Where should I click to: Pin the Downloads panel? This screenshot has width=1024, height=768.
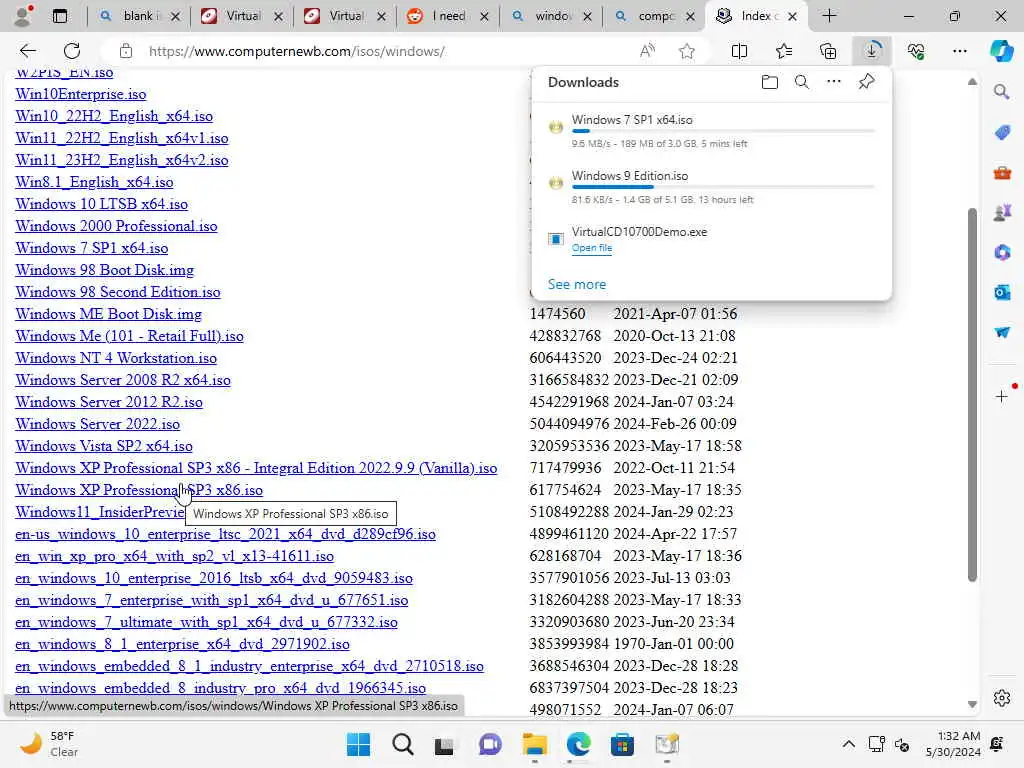pos(867,82)
